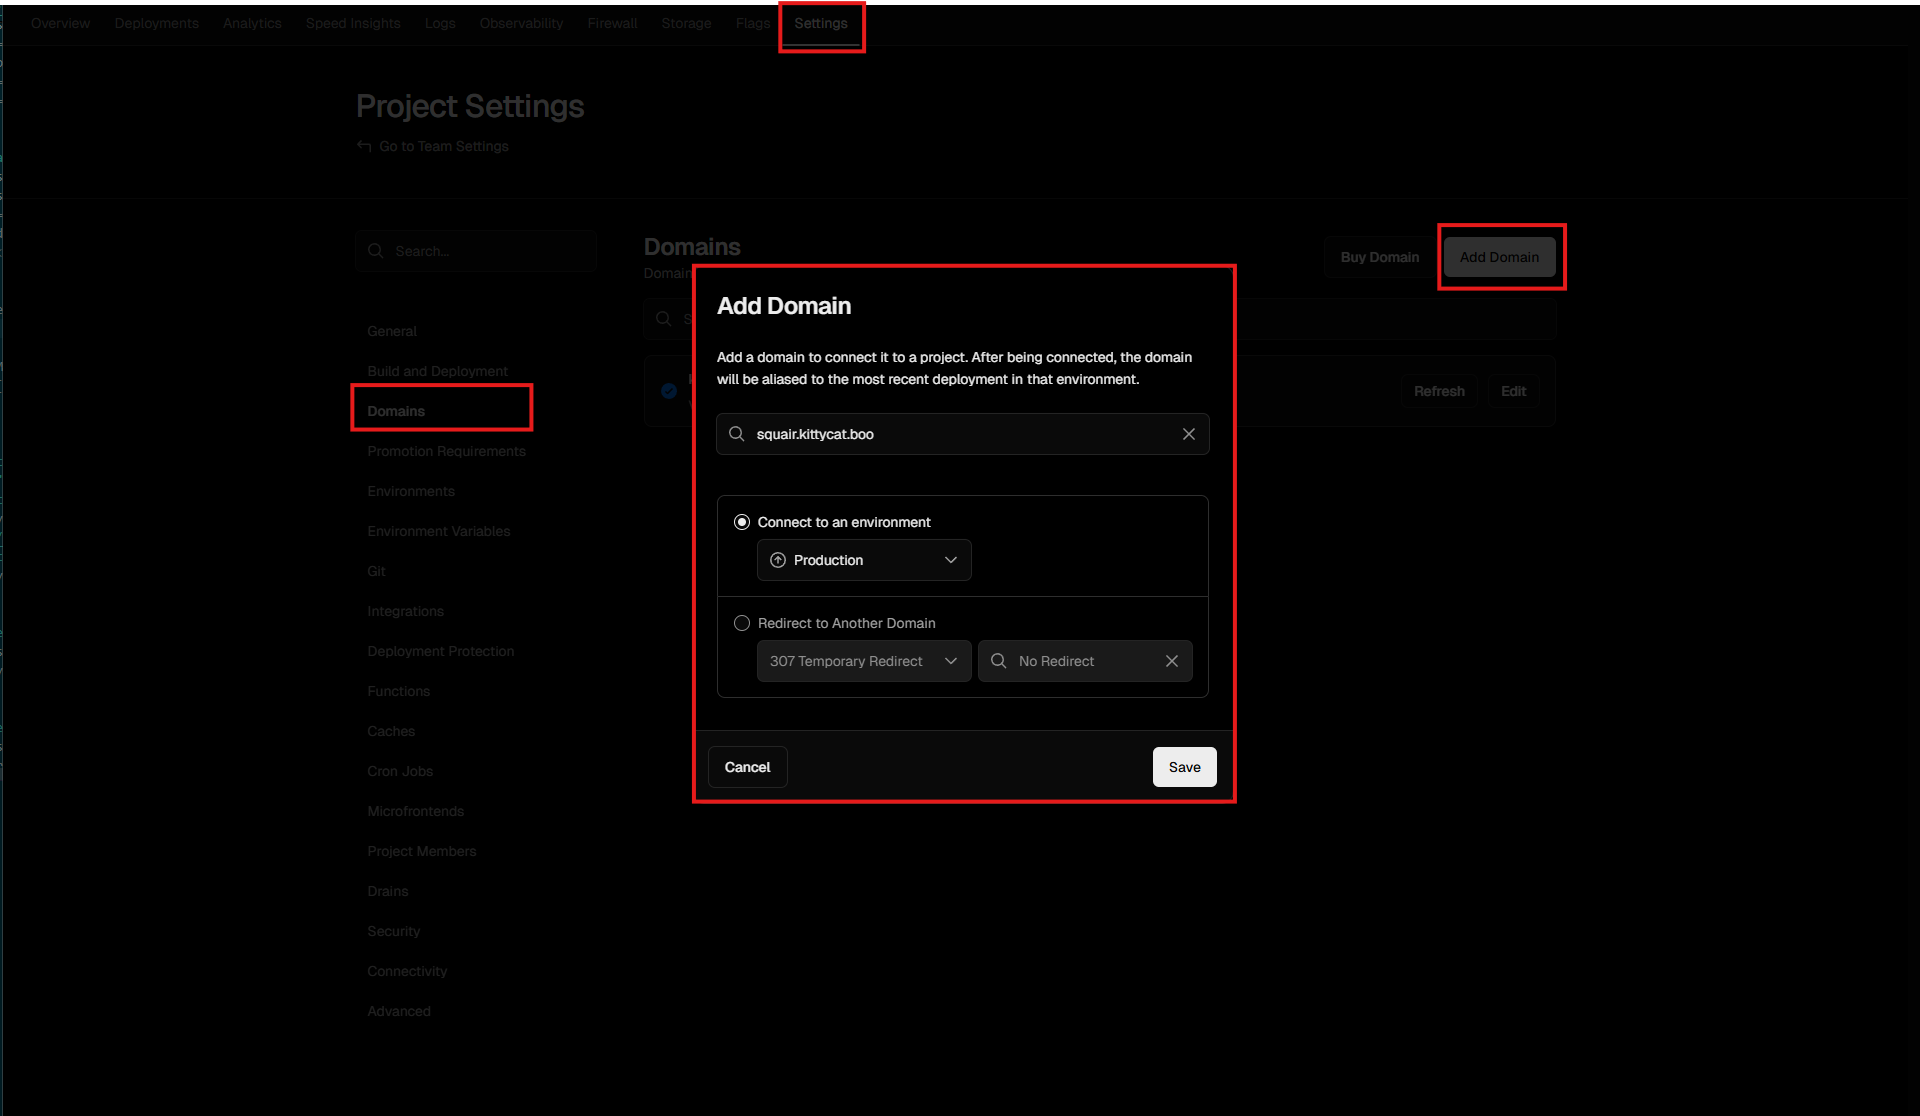Screen dimensions: 1920x1116
Task: Enable redirect mode instead of environment connection
Action: point(742,622)
